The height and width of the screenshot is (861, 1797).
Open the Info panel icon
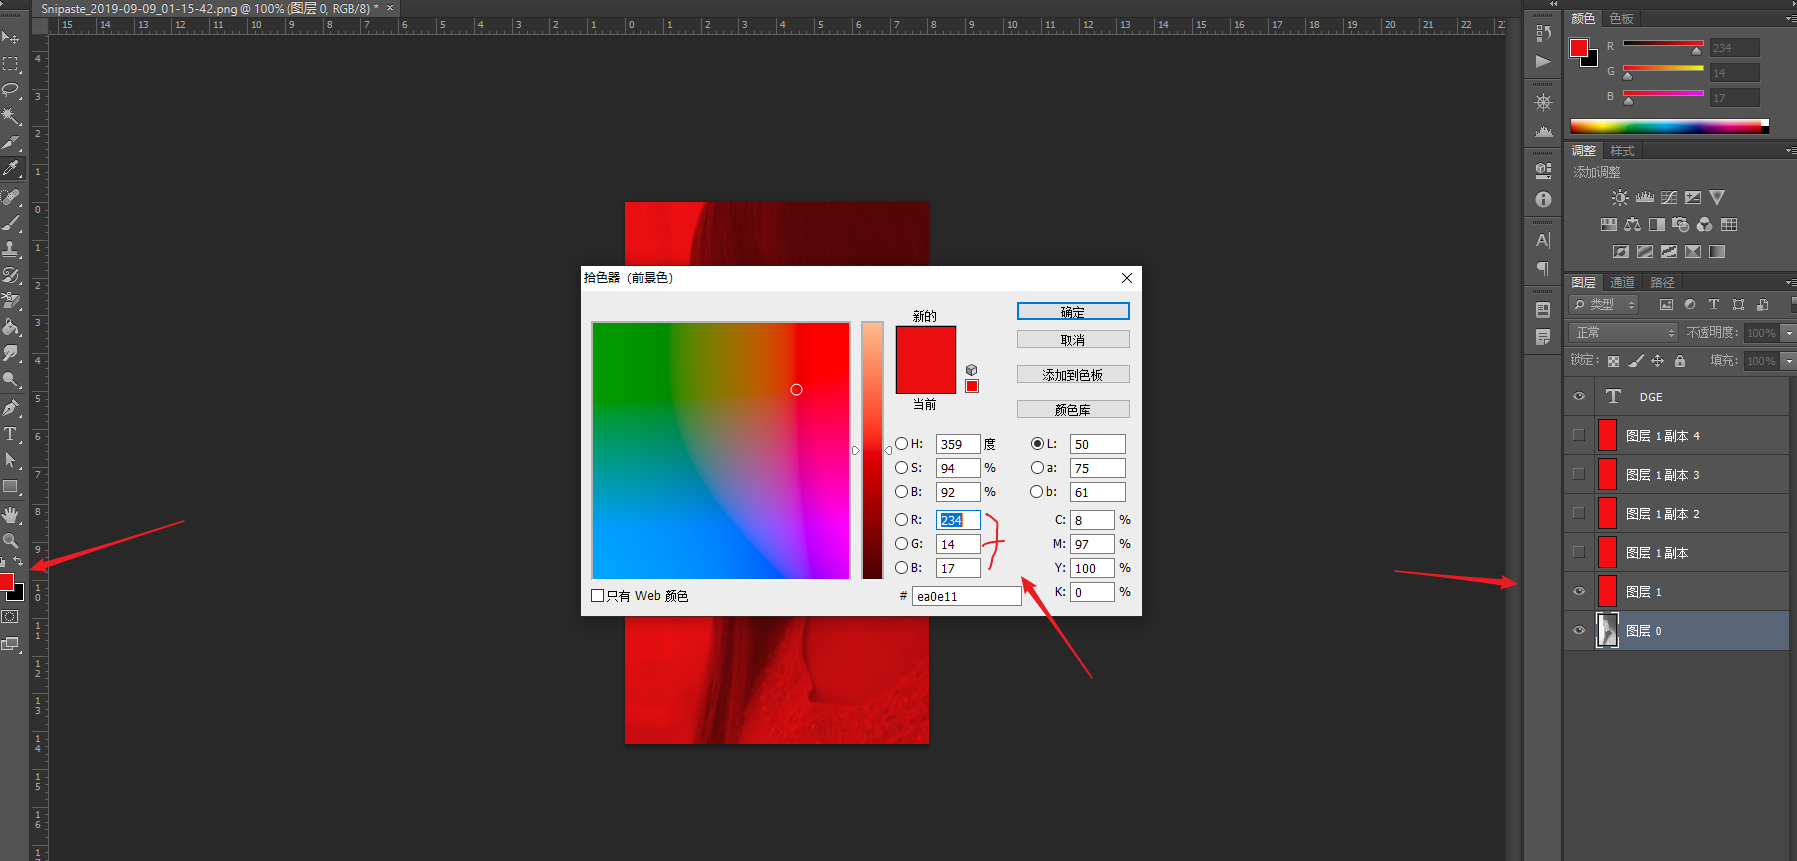[1543, 200]
